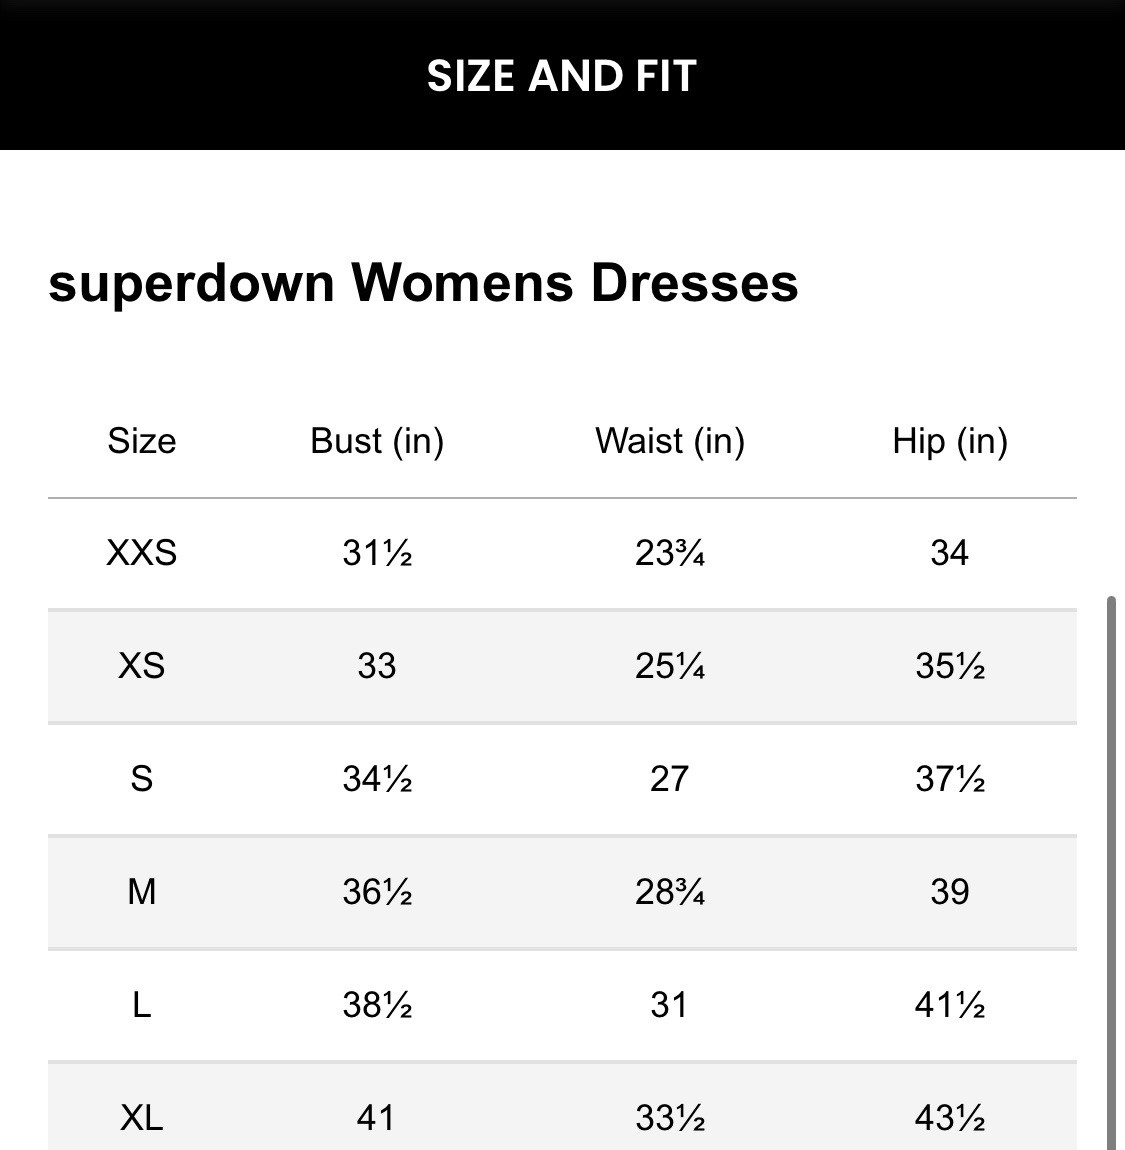Click the vertical scrollbar on the right
This screenshot has height=1150, width=1125.
(1110, 870)
